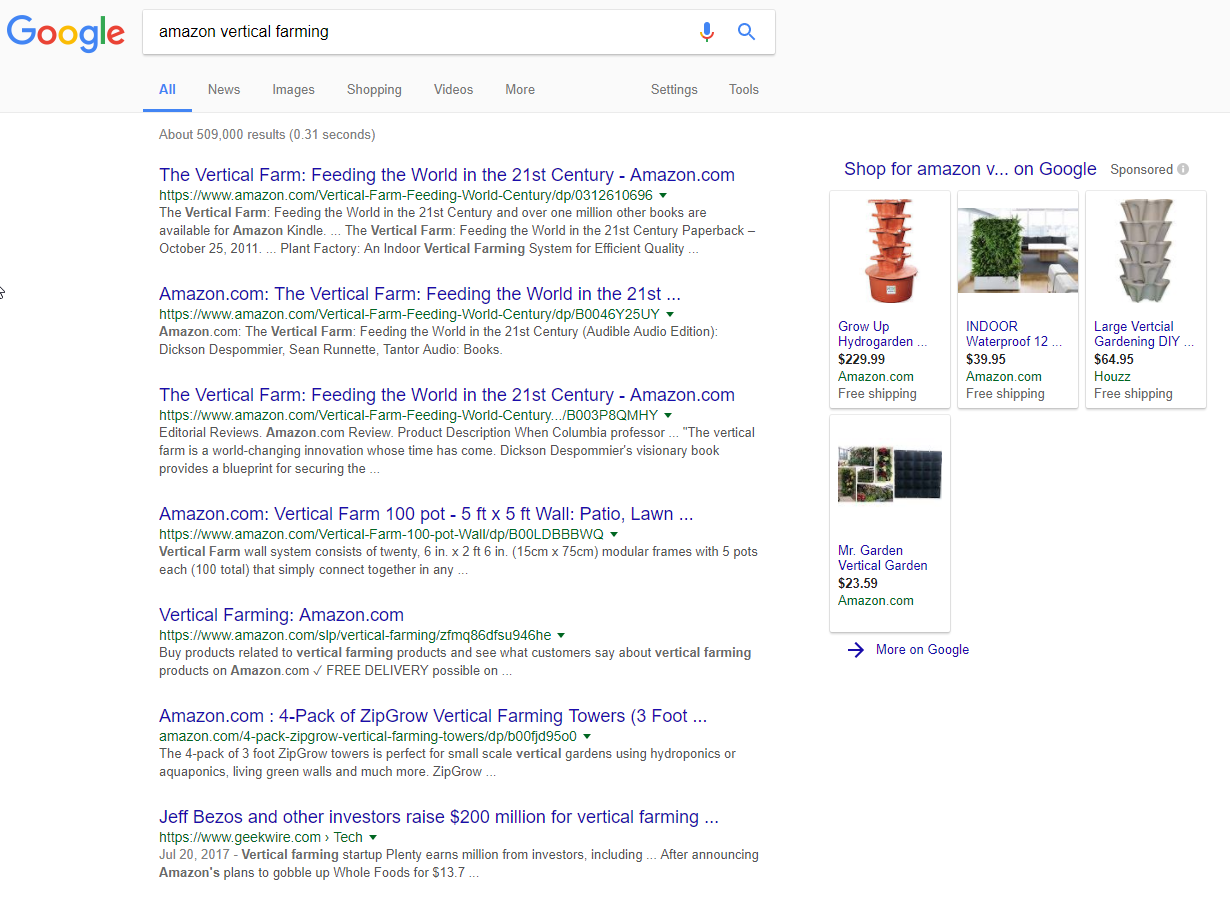This screenshot has width=1230, height=897.
Task: Click the Sponsored label
Action: [x=1141, y=170]
